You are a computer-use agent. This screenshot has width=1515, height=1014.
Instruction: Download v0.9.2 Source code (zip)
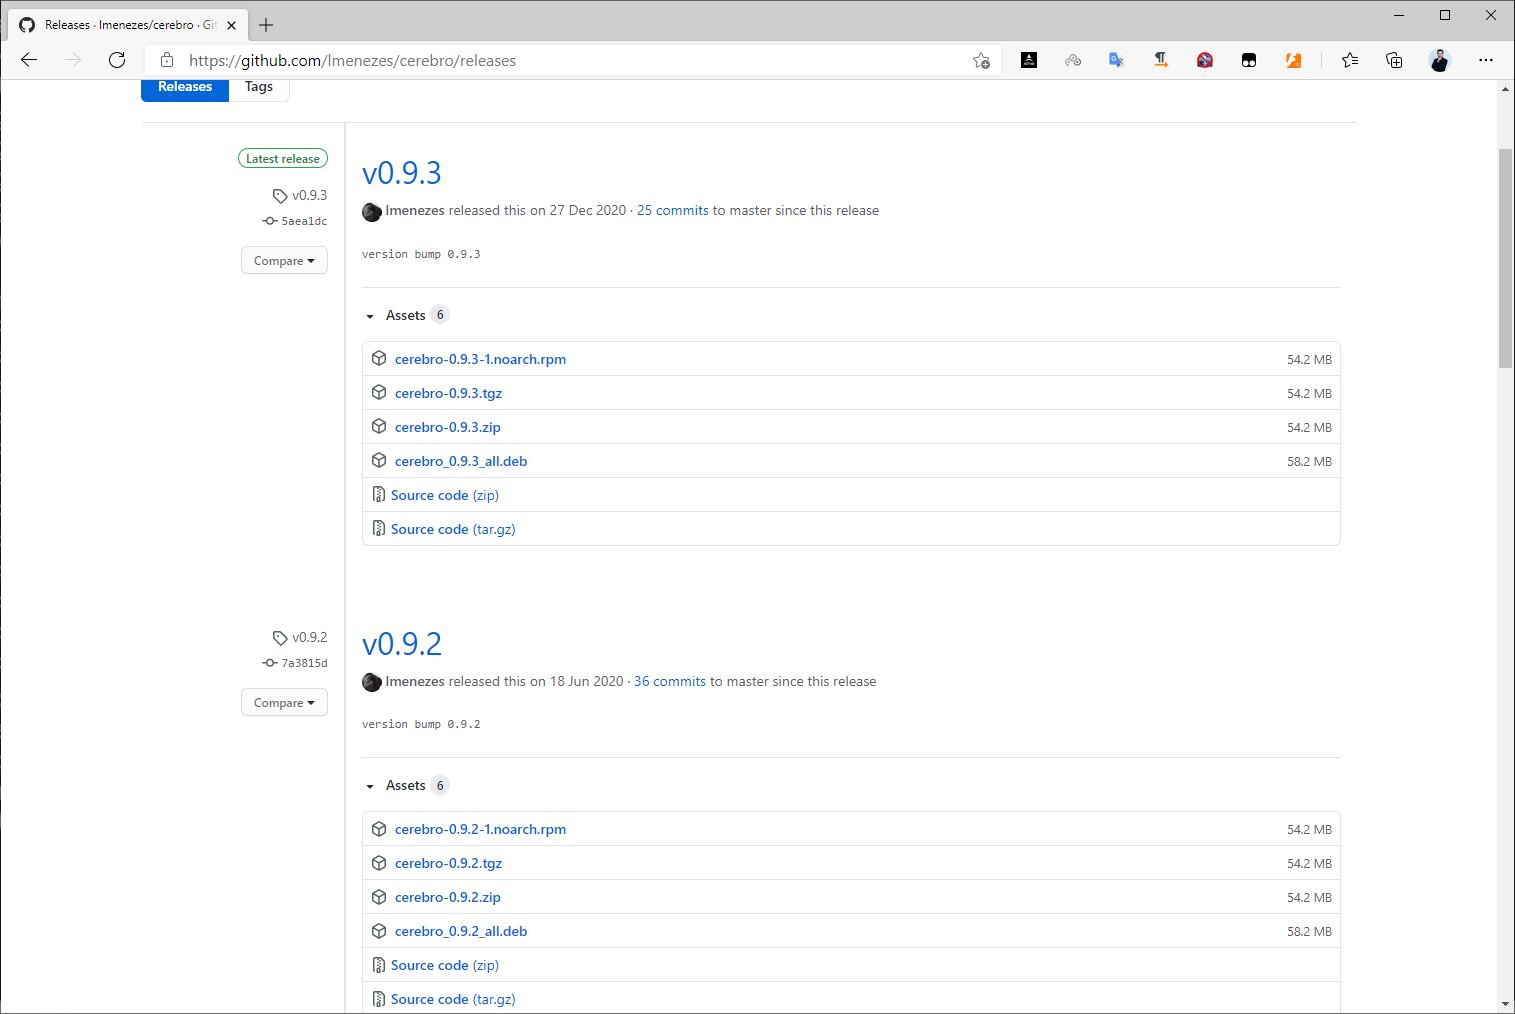tap(445, 965)
